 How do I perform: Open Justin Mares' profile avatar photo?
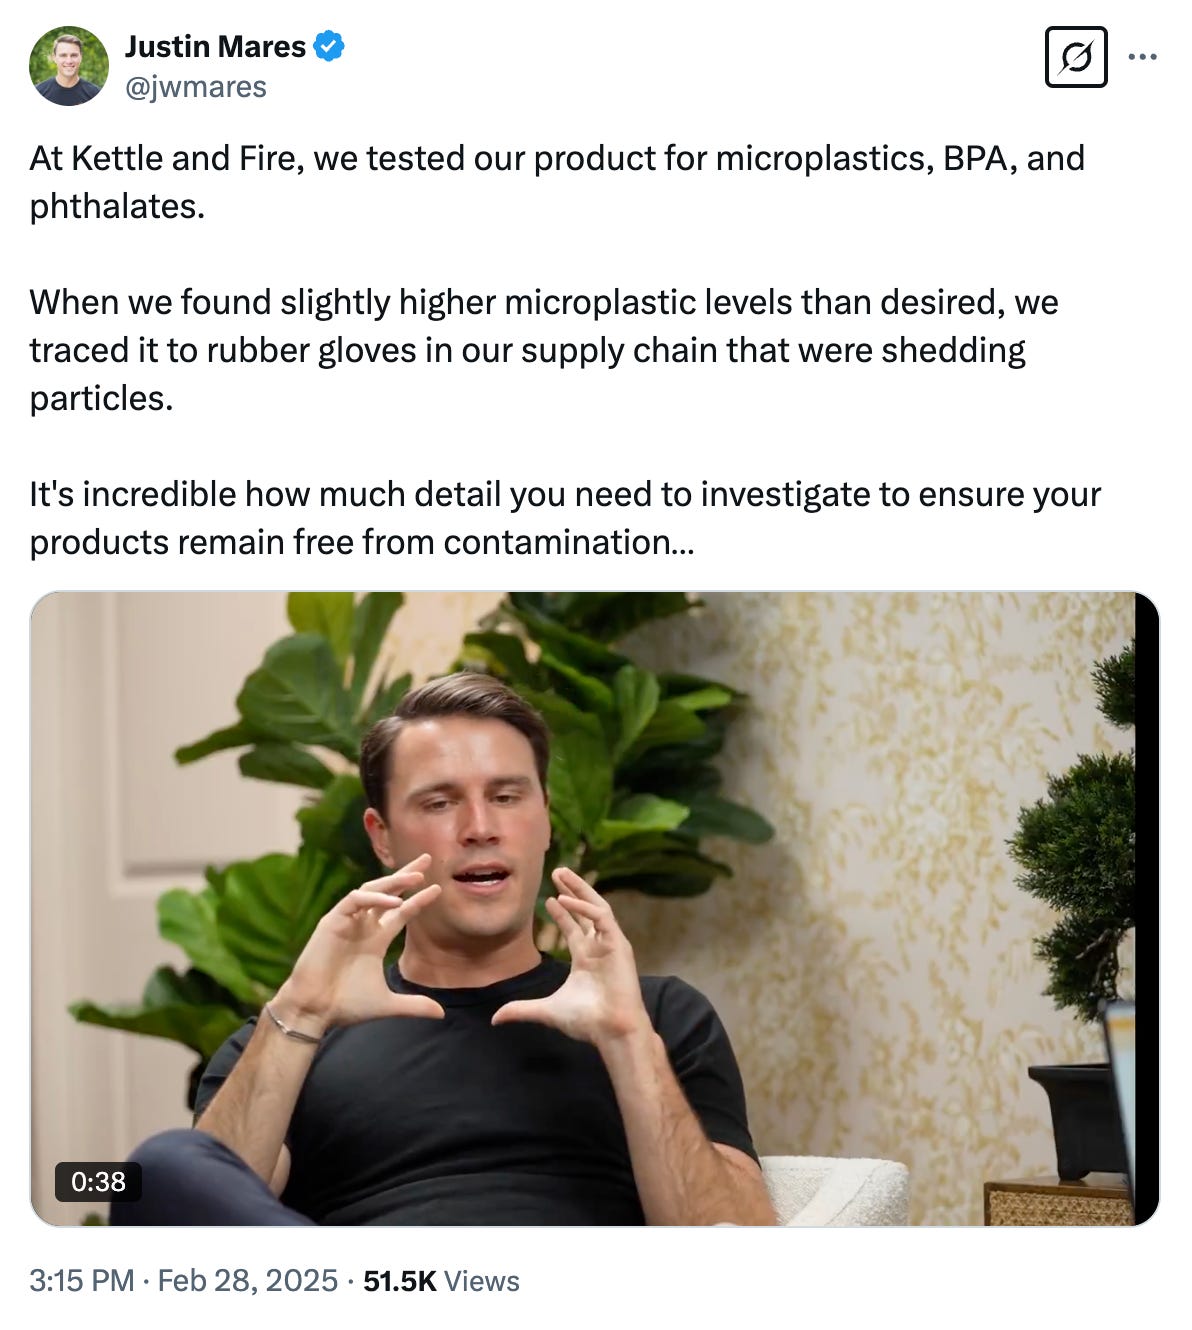69,66
